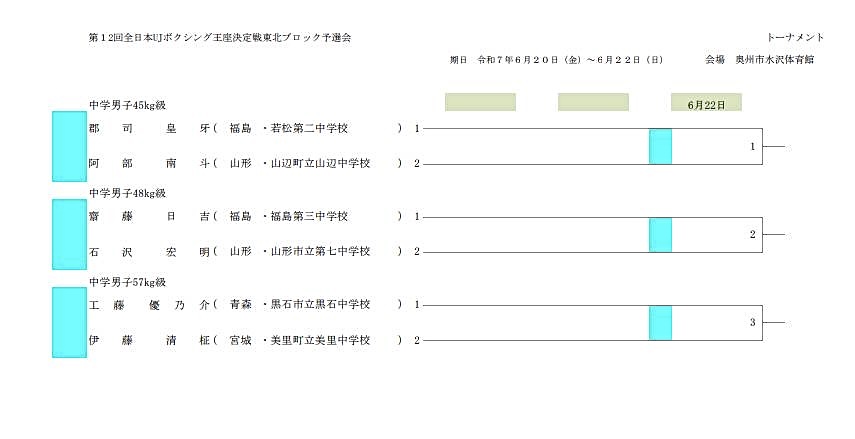Image resolution: width=855 pixels, height=439 pixels.
Task: Select the middle empty green header cell
Action: pos(593,102)
